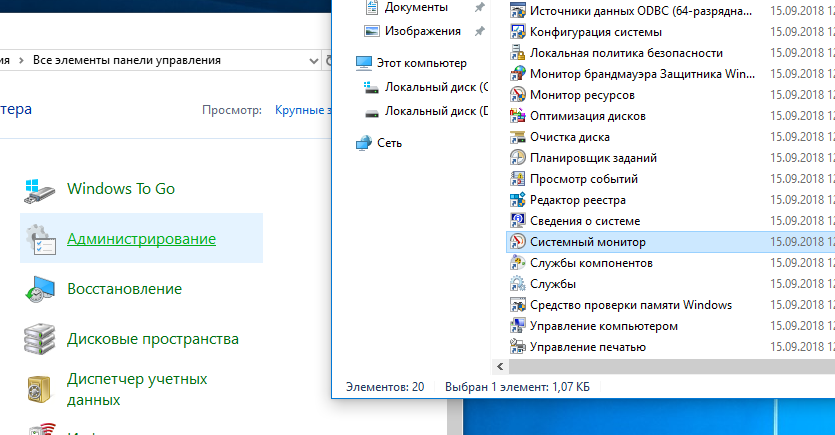Select Сеть in navigation pane
835x435 pixels.
click(x=389, y=143)
